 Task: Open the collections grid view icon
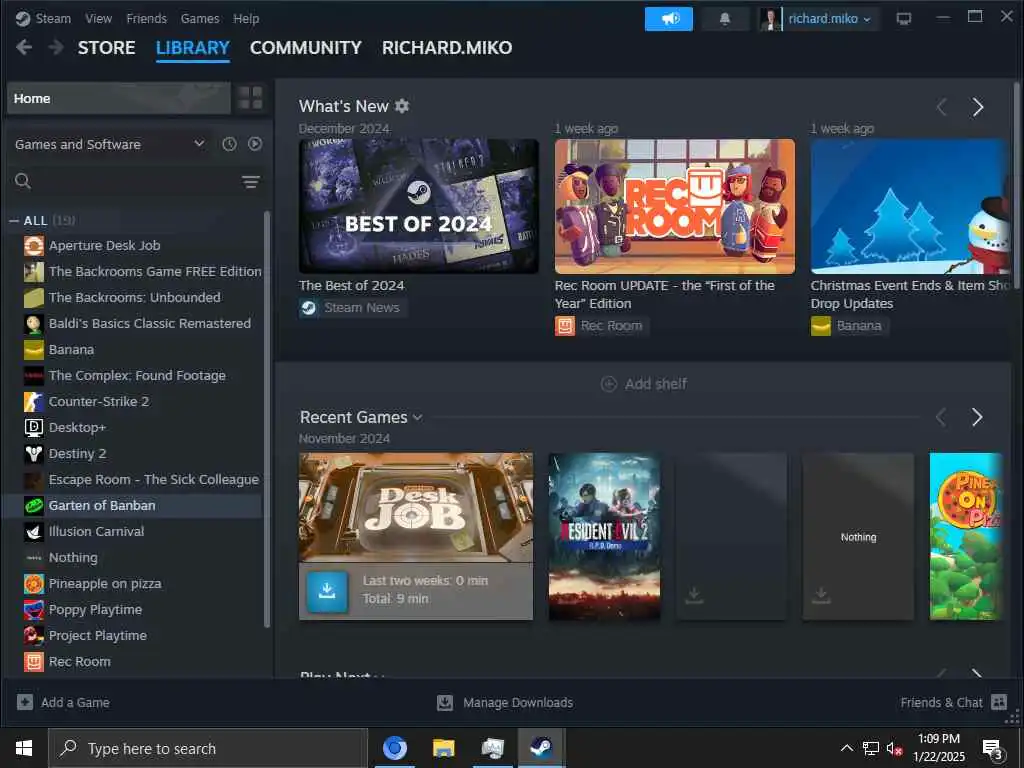pyautogui.click(x=250, y=98)
